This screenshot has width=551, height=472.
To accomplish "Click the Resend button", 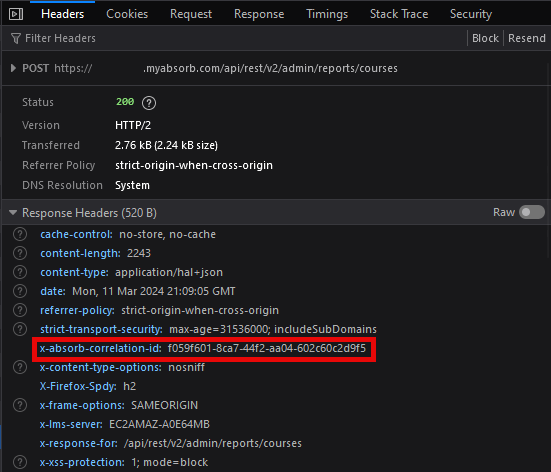I will [x=527, y=38].
